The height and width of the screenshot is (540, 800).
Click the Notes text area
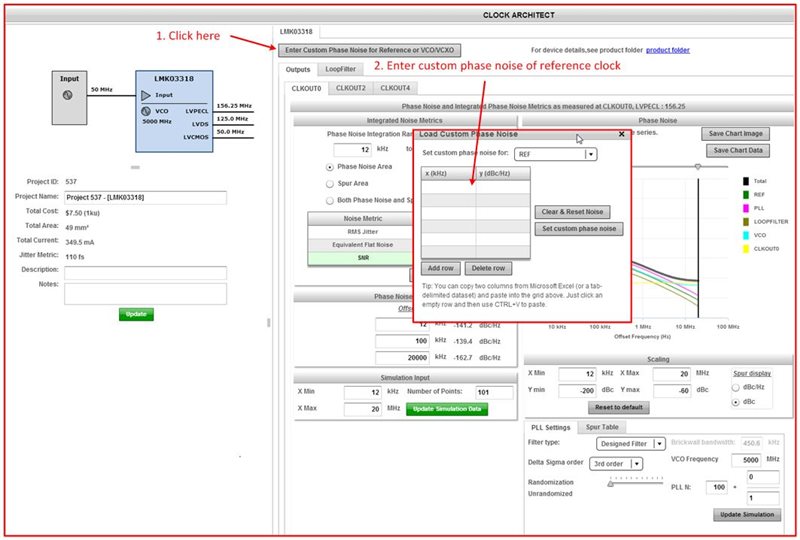point(145,293)
